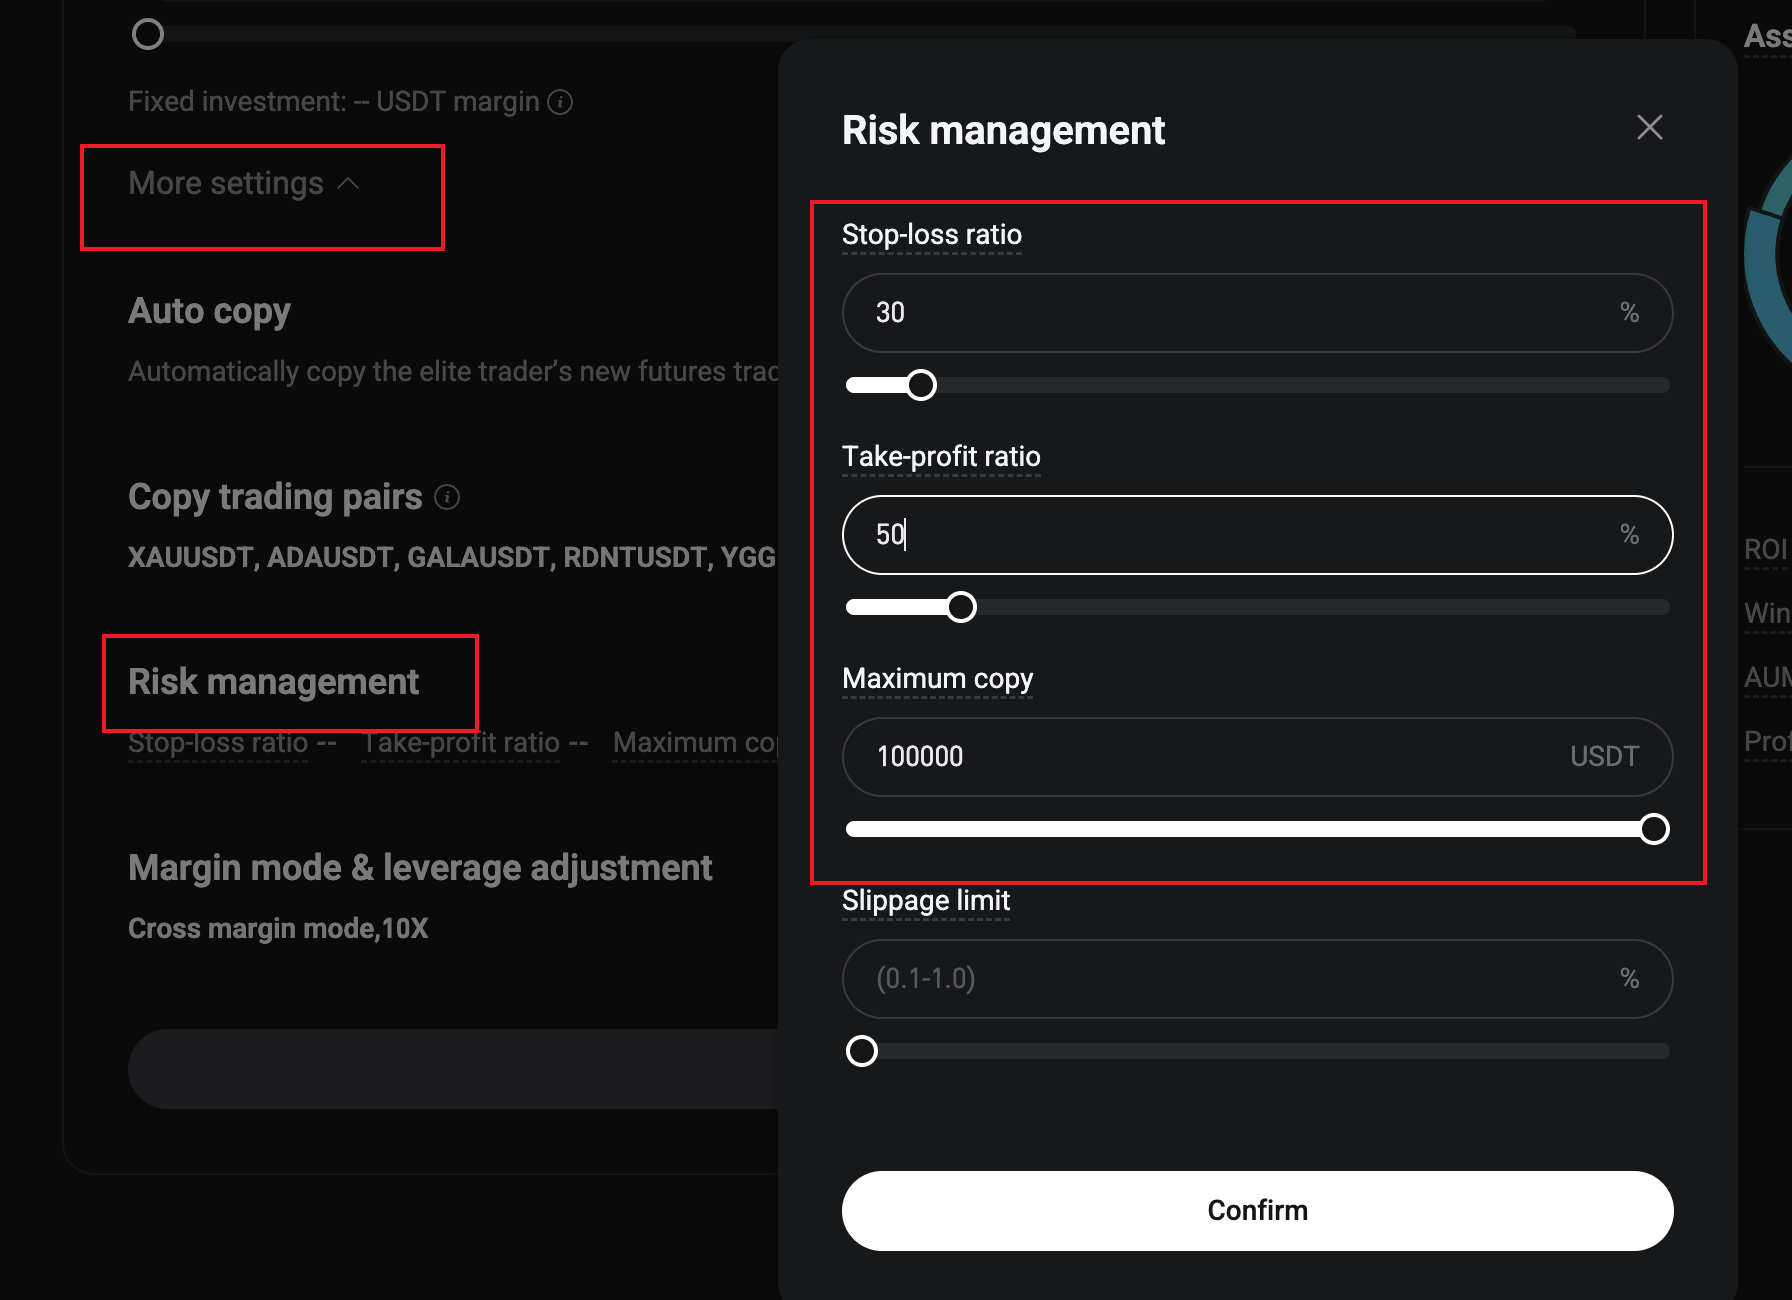Screen dimensions: 1792x1300
Task: Click the Maximum copy slider handle
Action: 1654,829
